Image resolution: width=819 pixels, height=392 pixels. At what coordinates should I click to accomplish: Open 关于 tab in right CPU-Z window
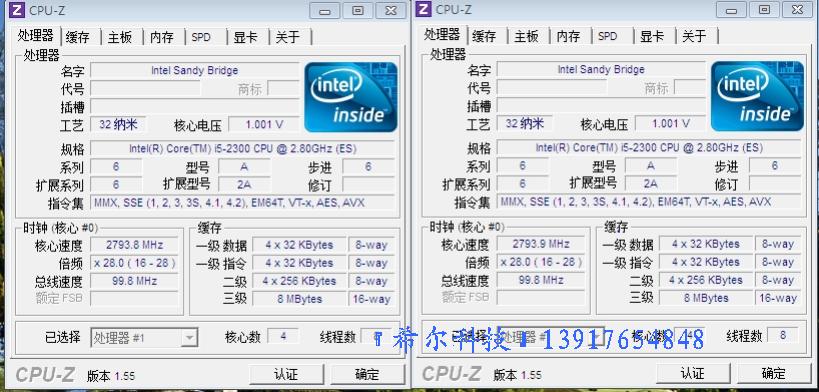pyautogui.click(x=694, y=36)
